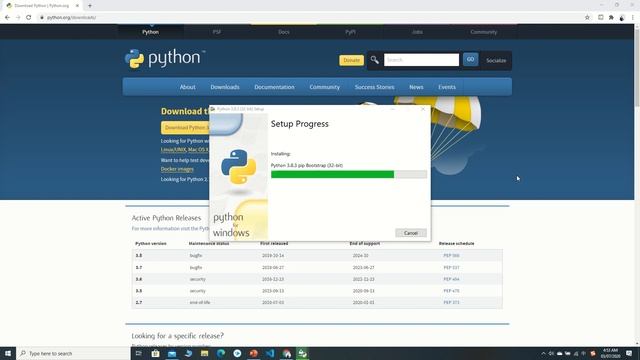The height and width of the screenshot is (360, 640).
Task: Click the browser Forward arrow
Action: tap(18, 18)
